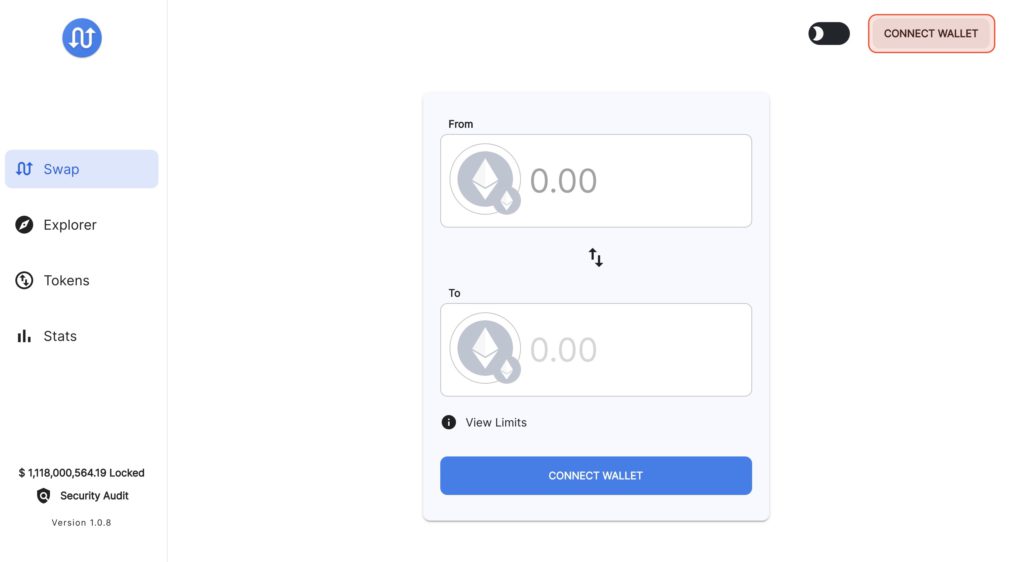This screenshot has height=562, width=1024.
Task: Click the Explorer compass icon
Action: [24, 225]
